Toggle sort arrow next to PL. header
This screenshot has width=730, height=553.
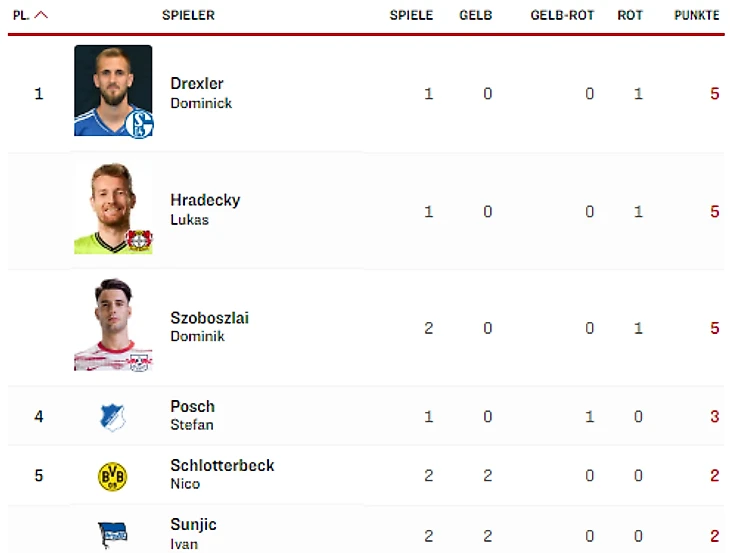point(41,15)
